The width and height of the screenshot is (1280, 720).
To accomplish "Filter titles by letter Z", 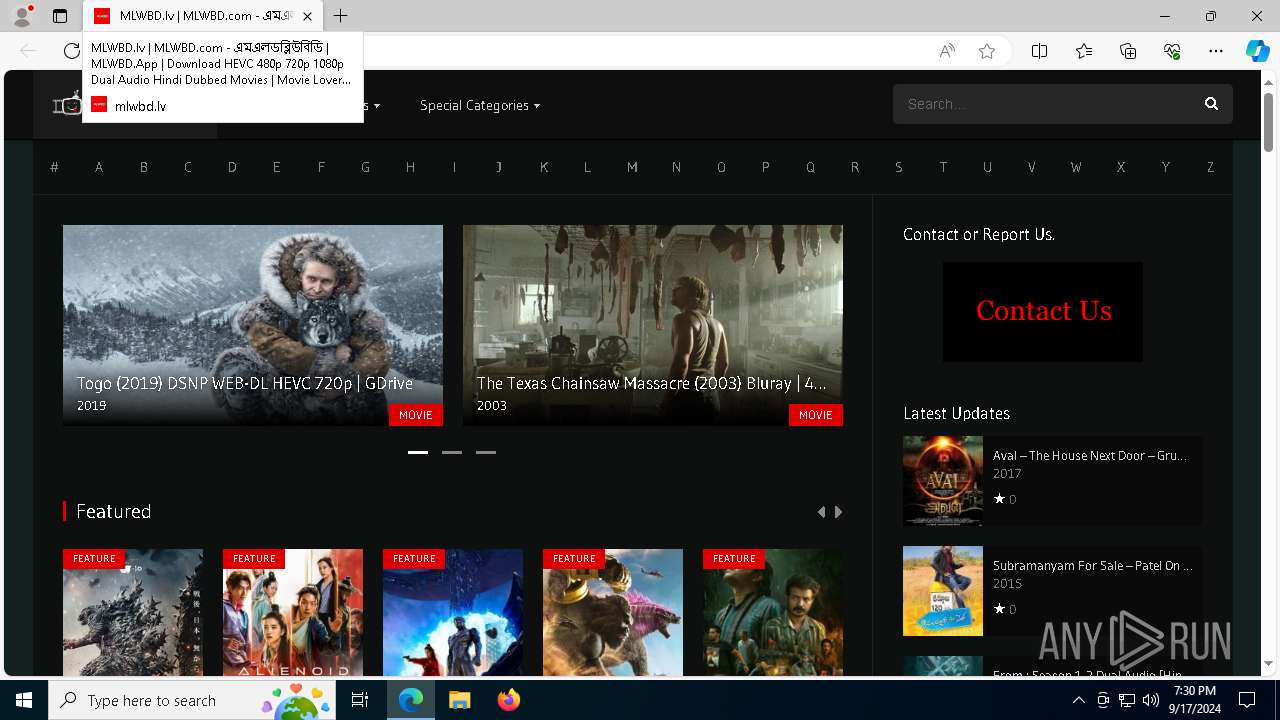I will pos(1210,167).
